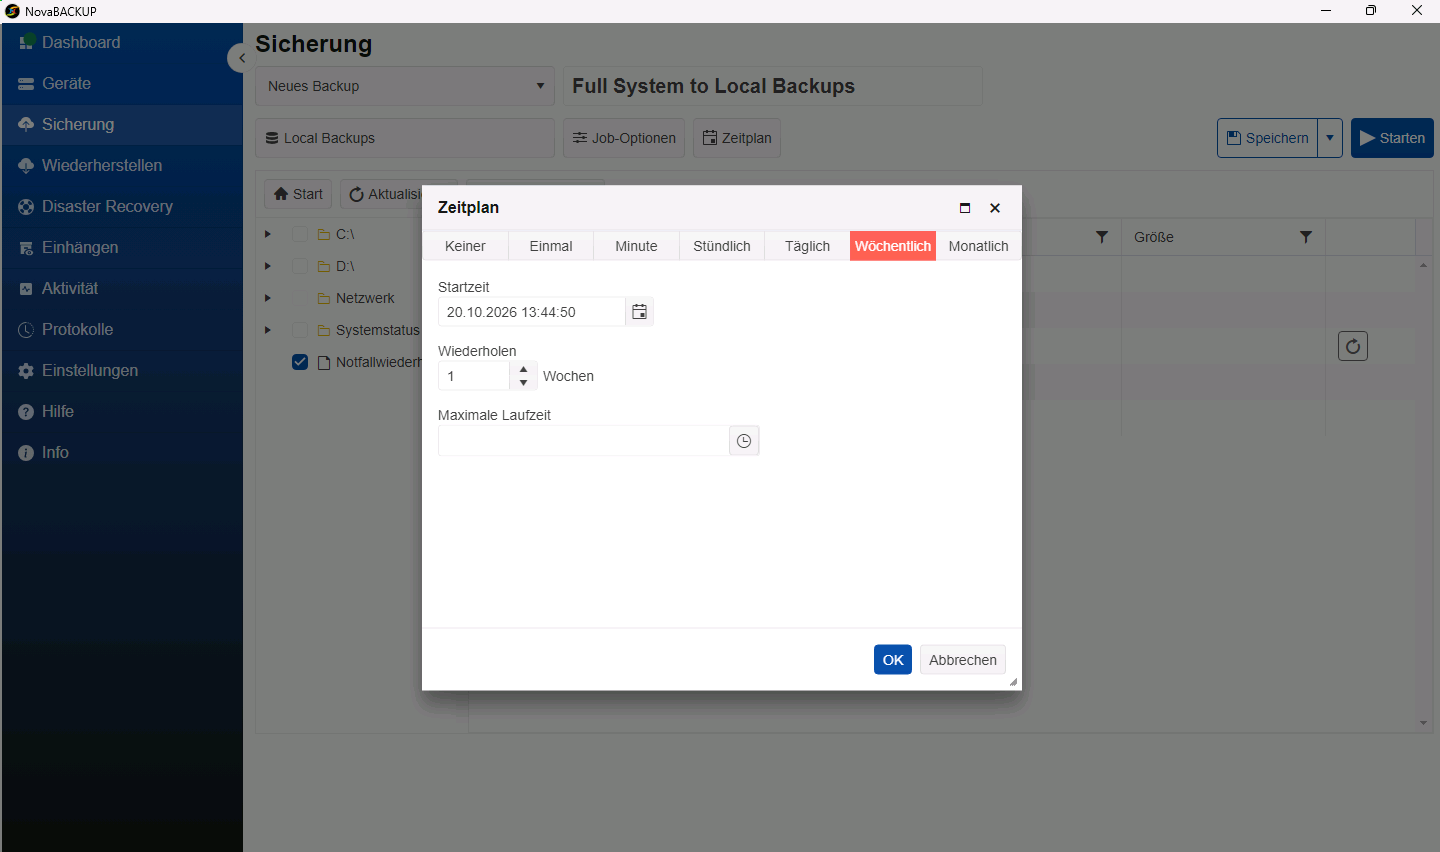Open Protokolle in the sidebar
The height and width of the screenshot is (852, 1440).
pos(121,329)
